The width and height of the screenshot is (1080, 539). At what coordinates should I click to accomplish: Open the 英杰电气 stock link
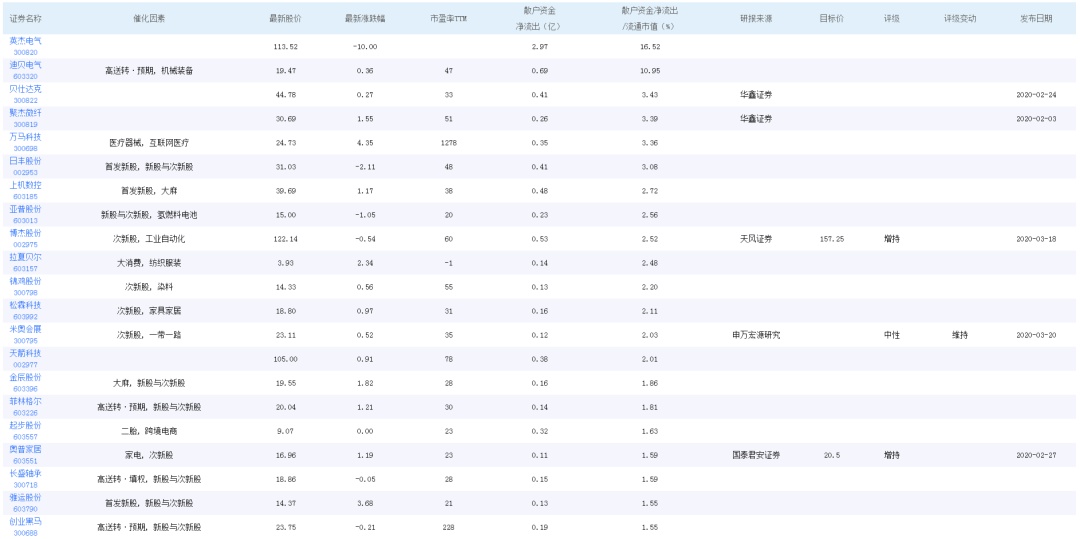coord(25,41)
